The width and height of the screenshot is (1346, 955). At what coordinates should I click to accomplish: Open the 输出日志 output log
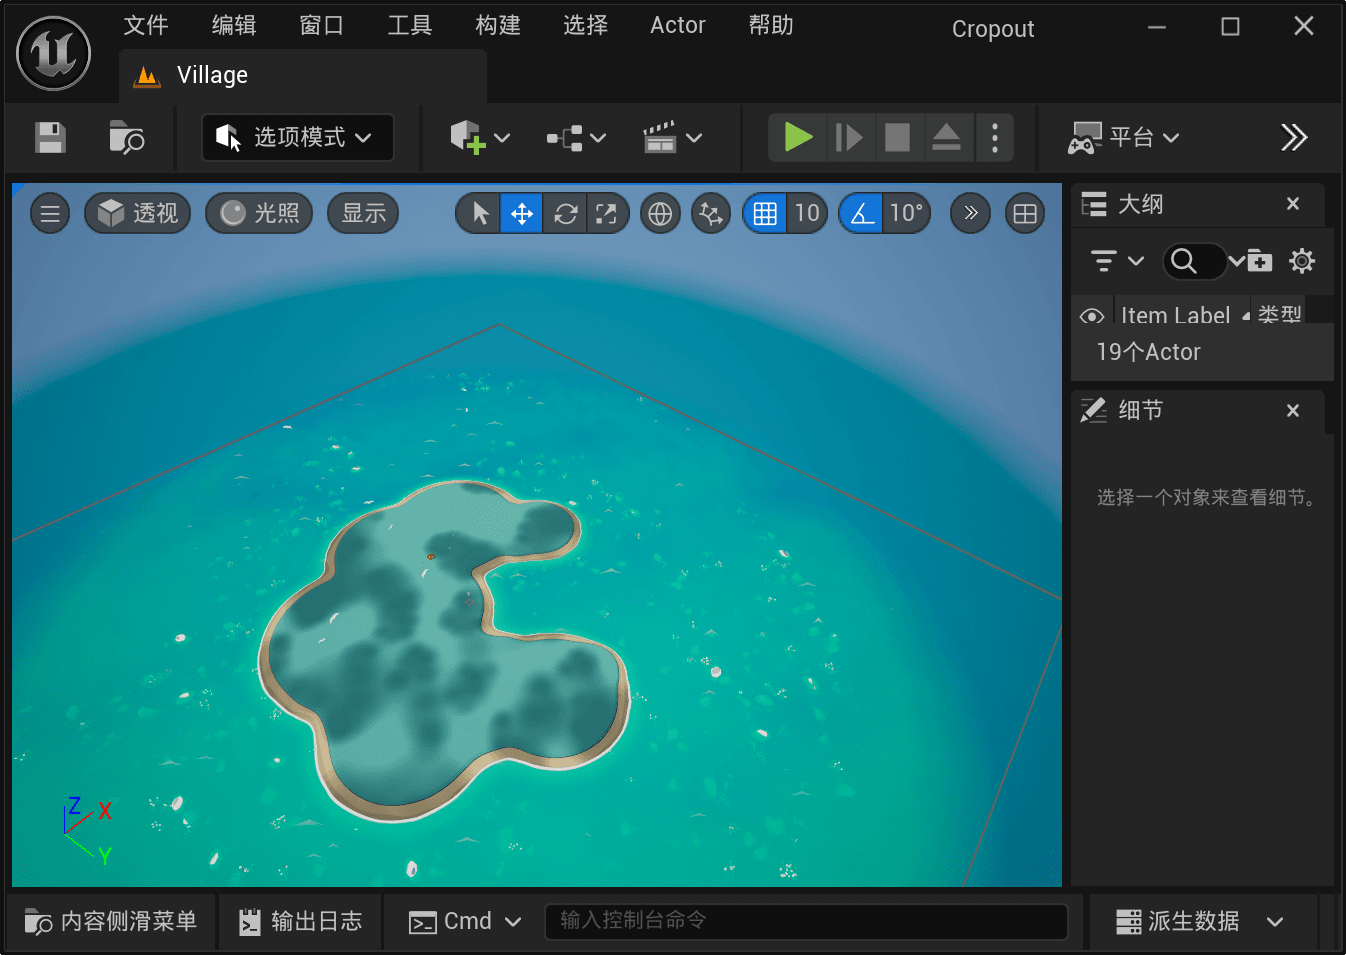pos(301,921)
